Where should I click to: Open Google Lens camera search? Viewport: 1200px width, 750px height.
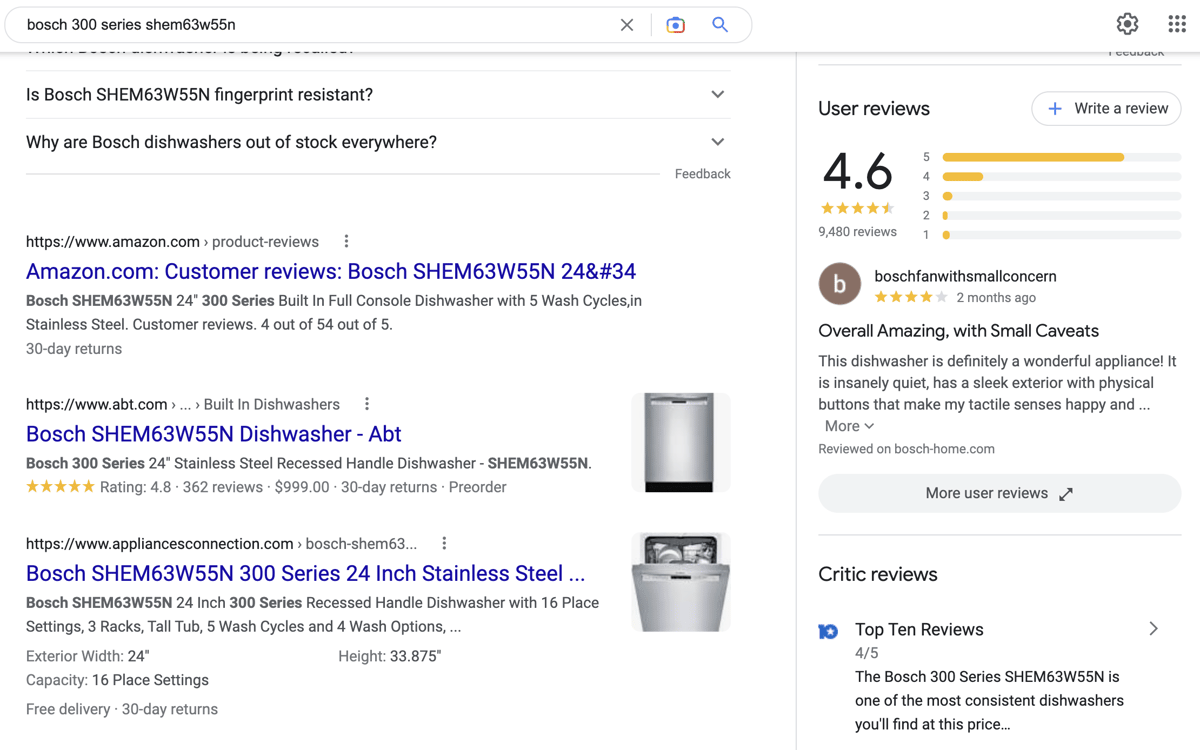click(x=676, y=24)
